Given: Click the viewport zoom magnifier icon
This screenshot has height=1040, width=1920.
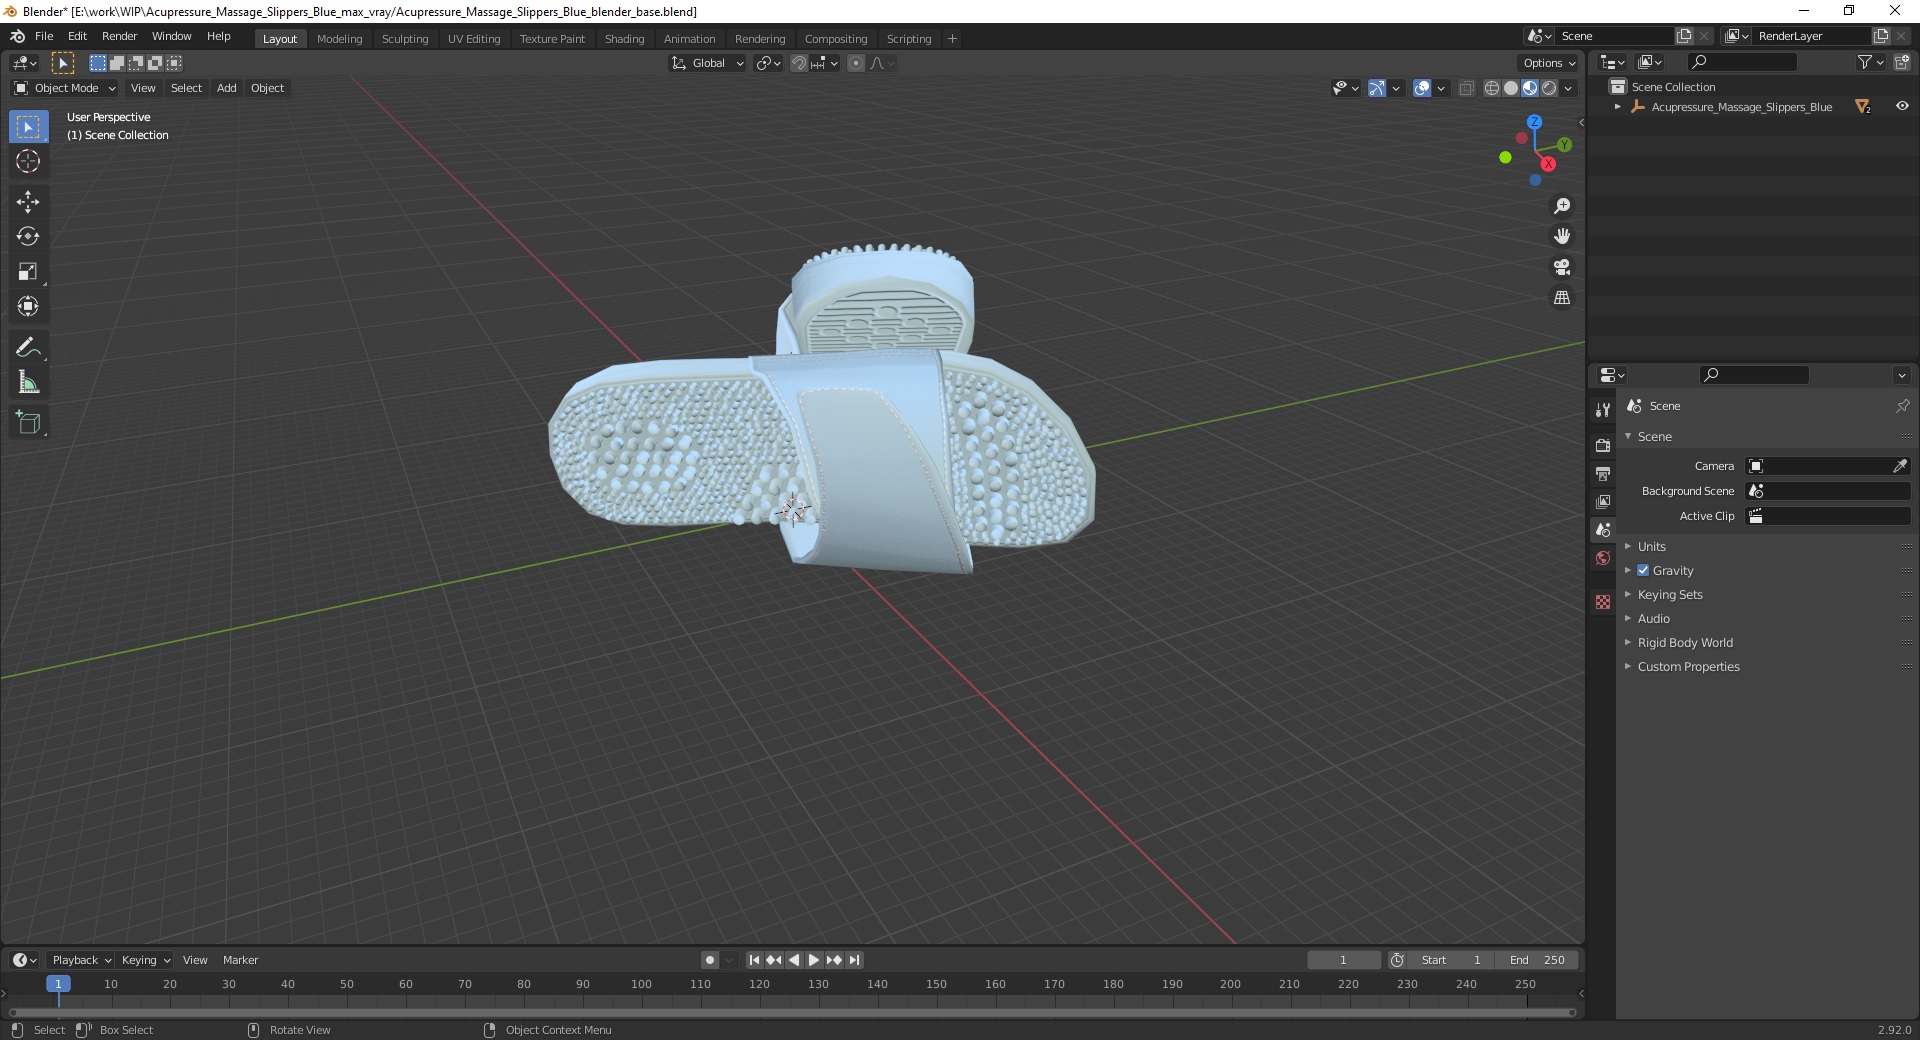Looking at the screenshot, I should (1561, 206).
